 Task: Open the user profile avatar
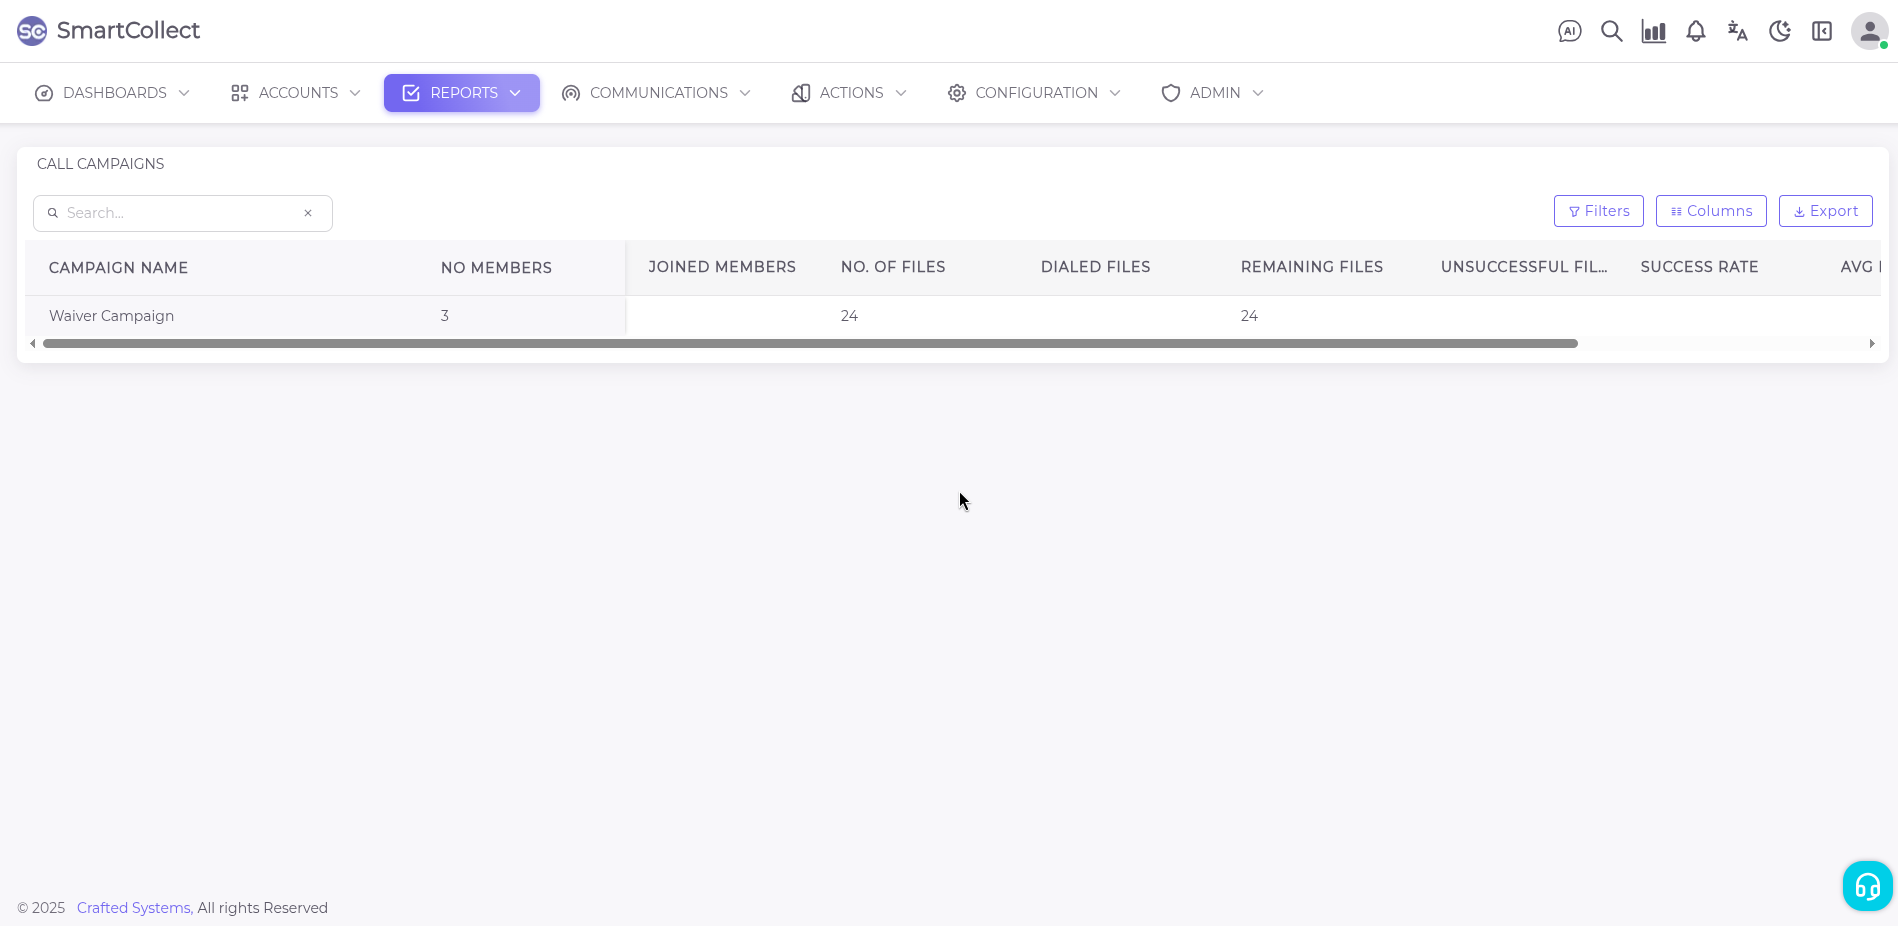tap(1868, 31)
